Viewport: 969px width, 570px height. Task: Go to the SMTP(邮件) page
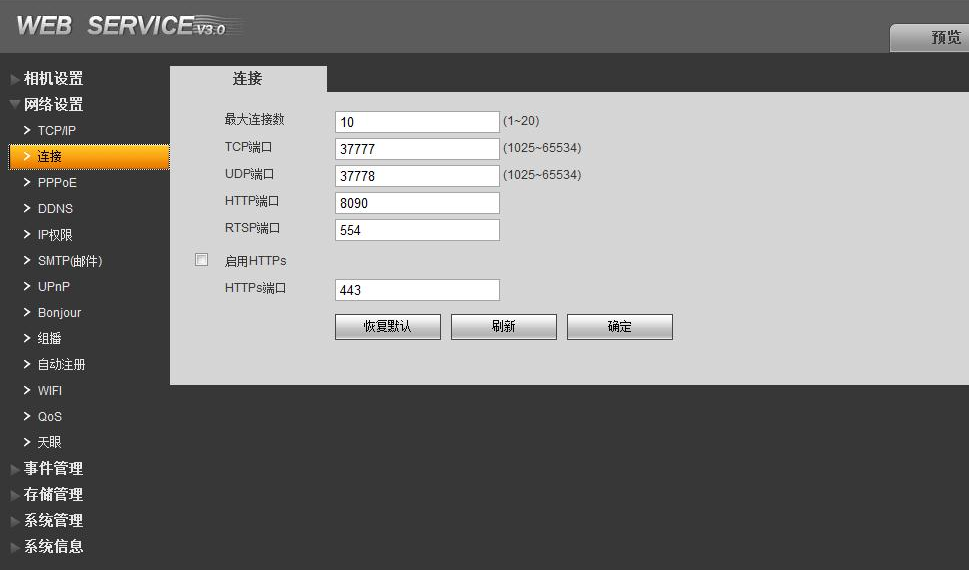tap(70, 261)
